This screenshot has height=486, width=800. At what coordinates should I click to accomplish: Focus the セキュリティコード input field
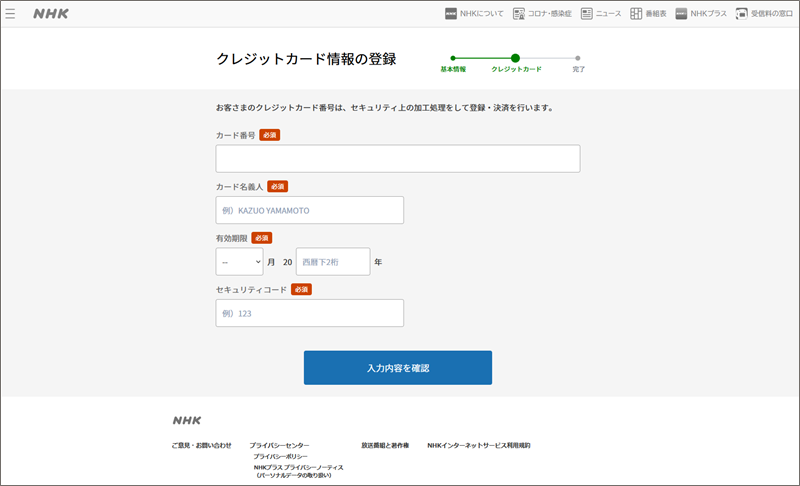(x=309, y=313)
